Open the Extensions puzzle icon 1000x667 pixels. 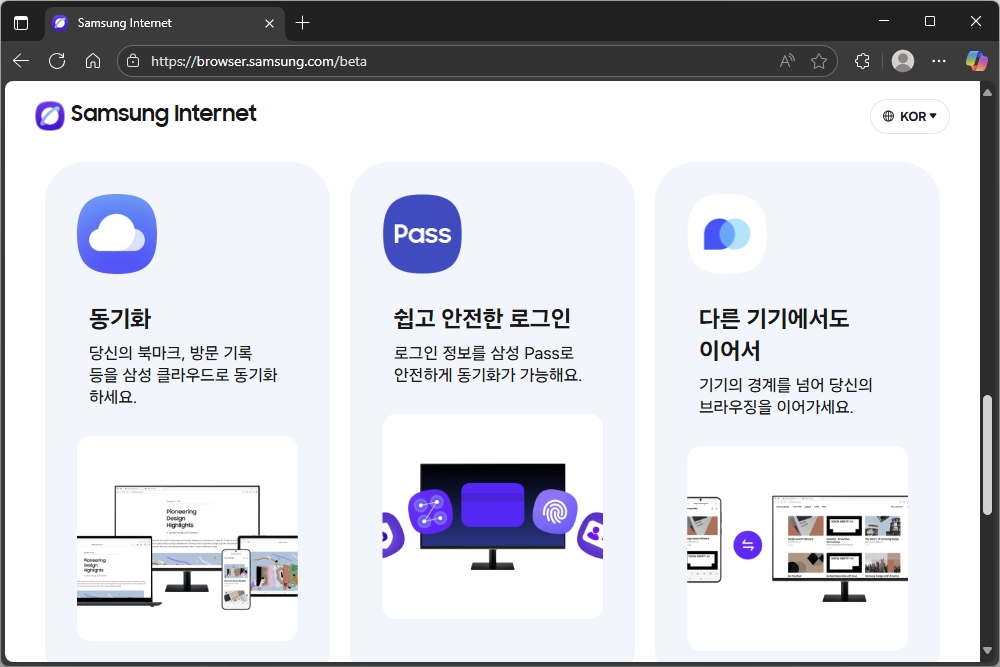point(862,61)
